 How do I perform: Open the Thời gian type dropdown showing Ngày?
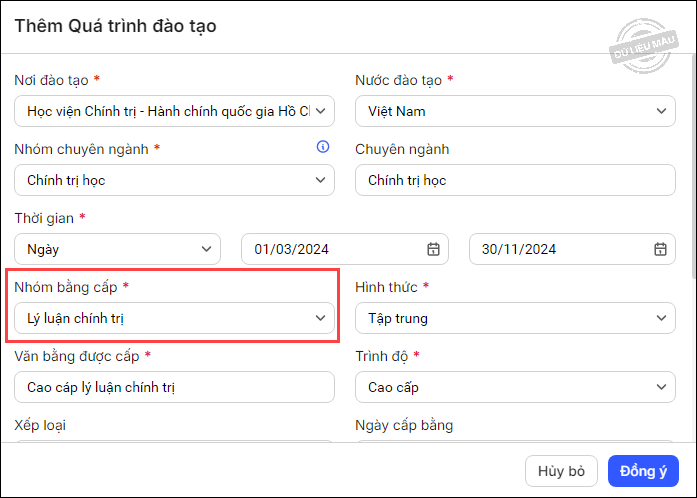coord(117,249)
